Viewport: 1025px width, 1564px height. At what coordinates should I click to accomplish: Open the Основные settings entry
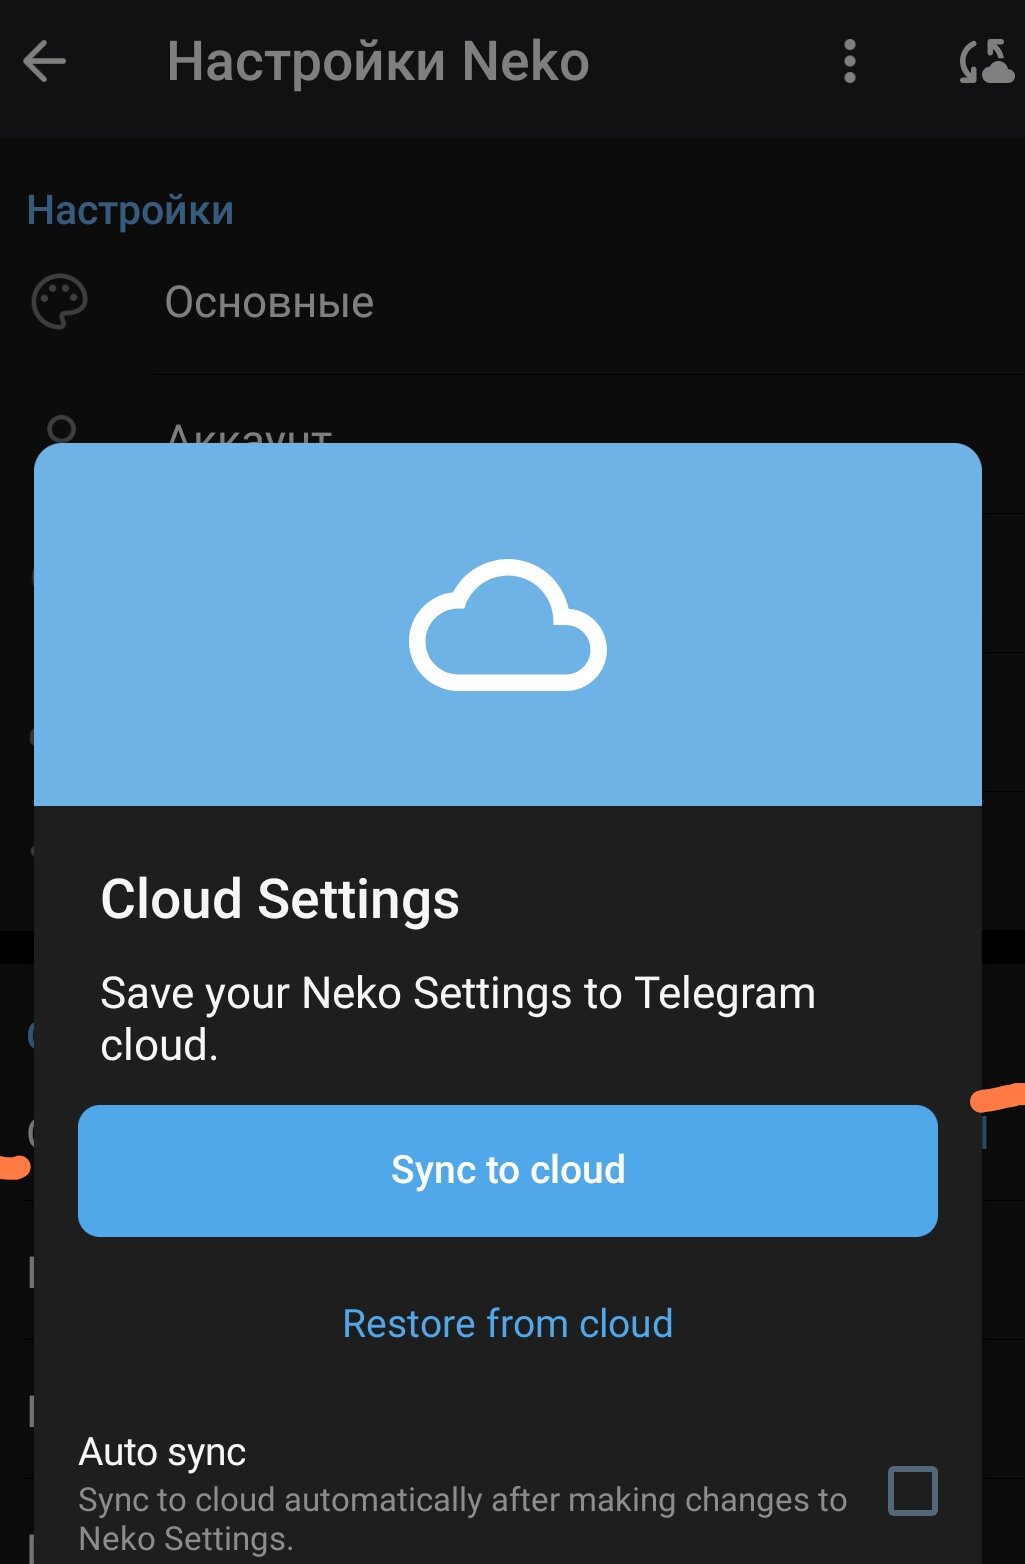pos(270,302)
